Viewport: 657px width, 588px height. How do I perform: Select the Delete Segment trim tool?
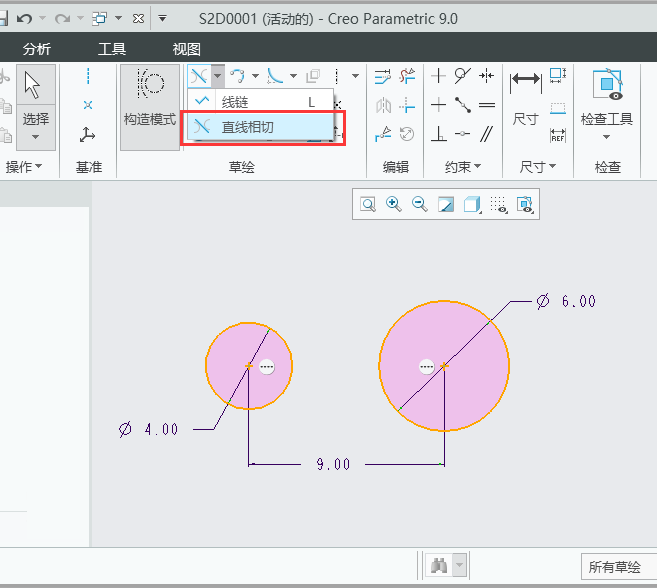point(407,76)
